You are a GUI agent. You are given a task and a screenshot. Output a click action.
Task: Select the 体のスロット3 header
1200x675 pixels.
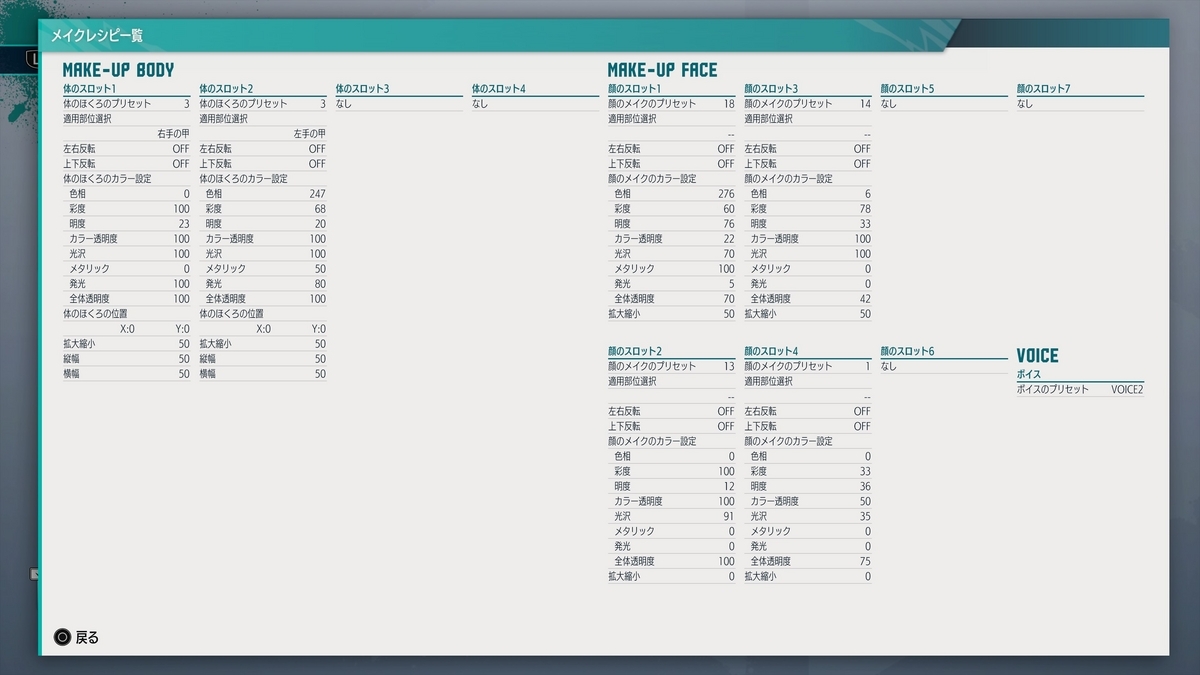363,89
